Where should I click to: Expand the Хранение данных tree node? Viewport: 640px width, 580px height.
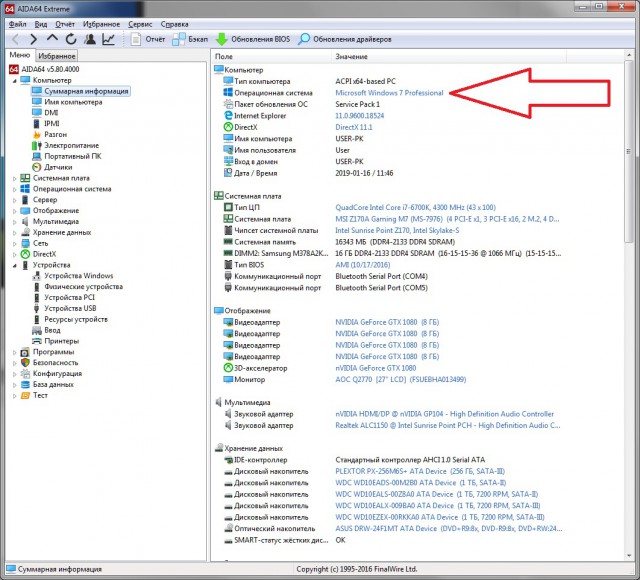tap(15, 233)
